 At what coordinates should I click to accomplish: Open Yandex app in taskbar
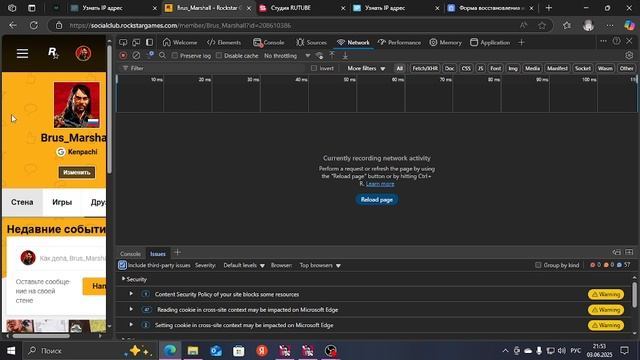click(x=262, y=351)
